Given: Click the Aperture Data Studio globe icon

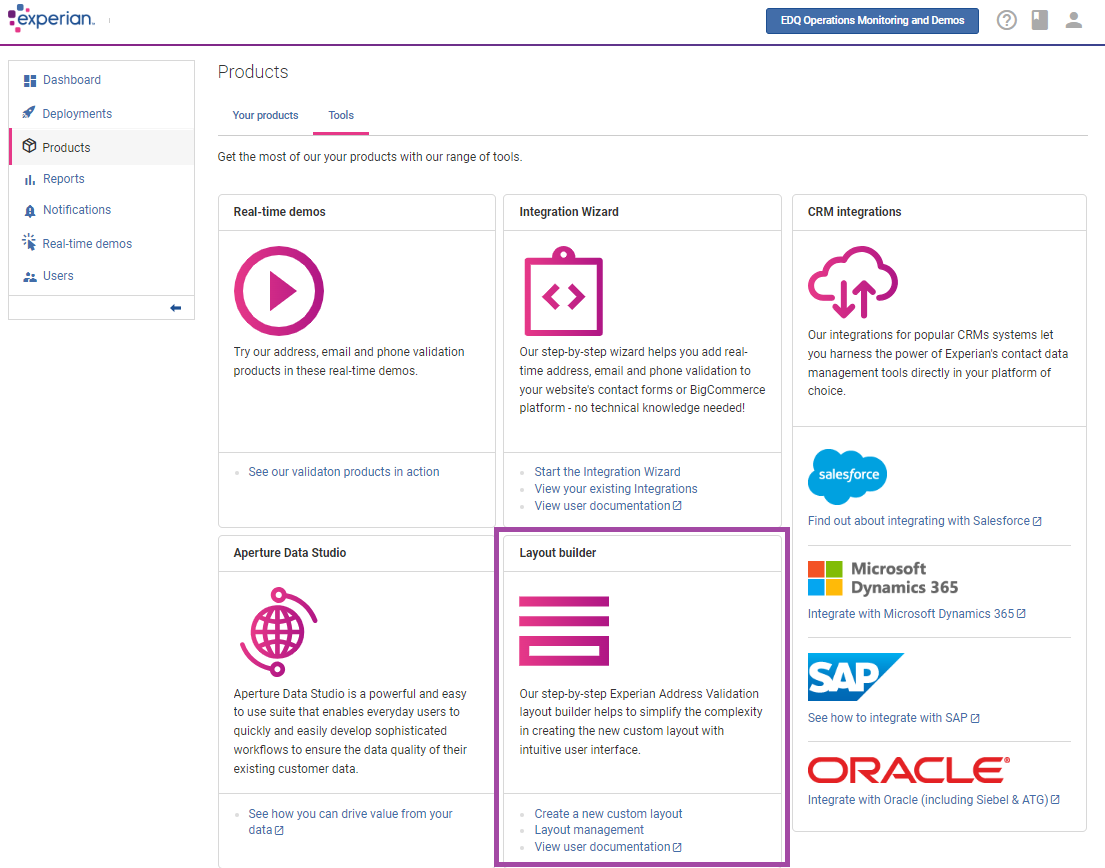Looking at the screenshot, I should (279, 632).
